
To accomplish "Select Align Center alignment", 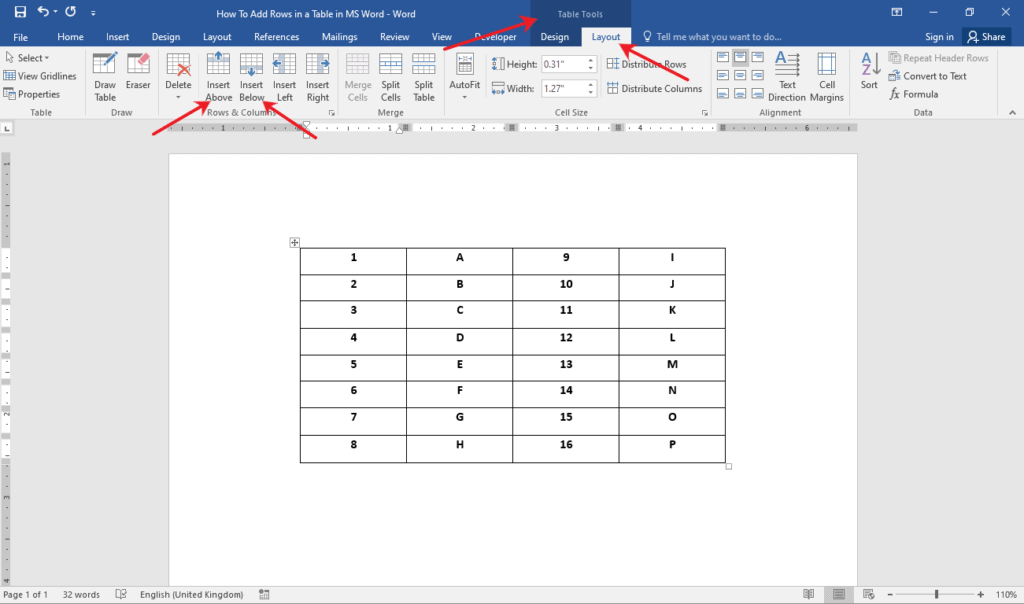I will point(740,75).
